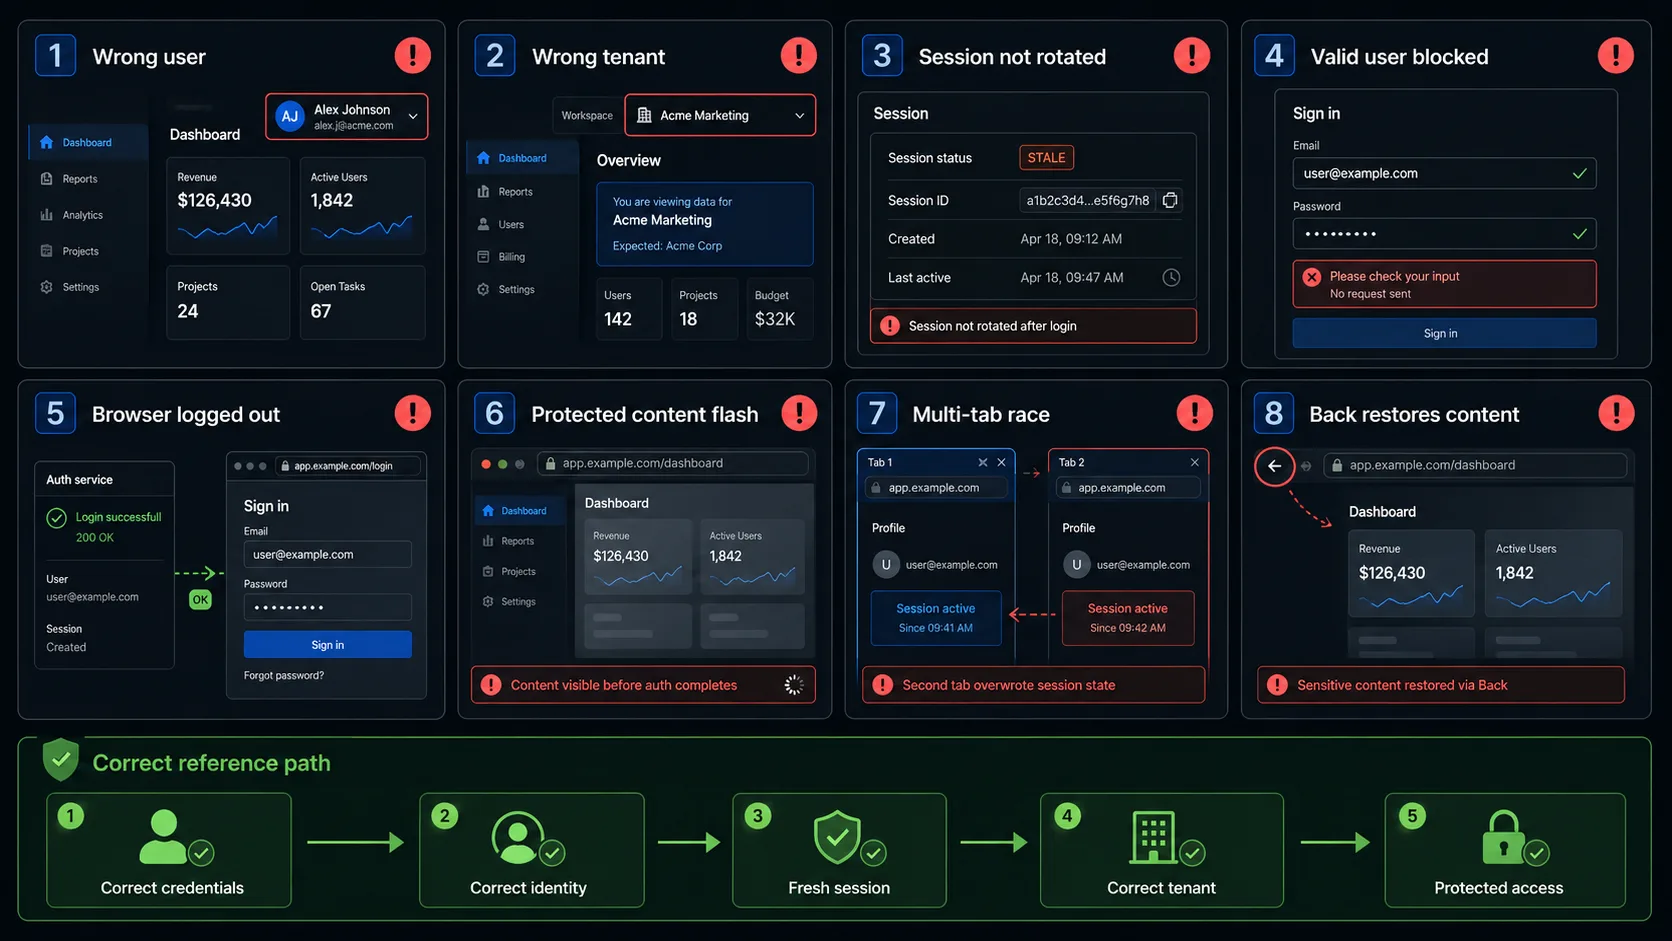
Task: Close Tab 2 with its X
Action: (x=1194, y=462)
